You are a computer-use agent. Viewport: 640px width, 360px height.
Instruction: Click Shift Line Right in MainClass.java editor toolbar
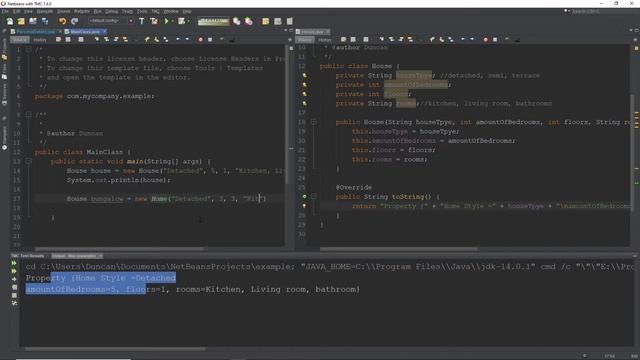[x=187, y=40]
